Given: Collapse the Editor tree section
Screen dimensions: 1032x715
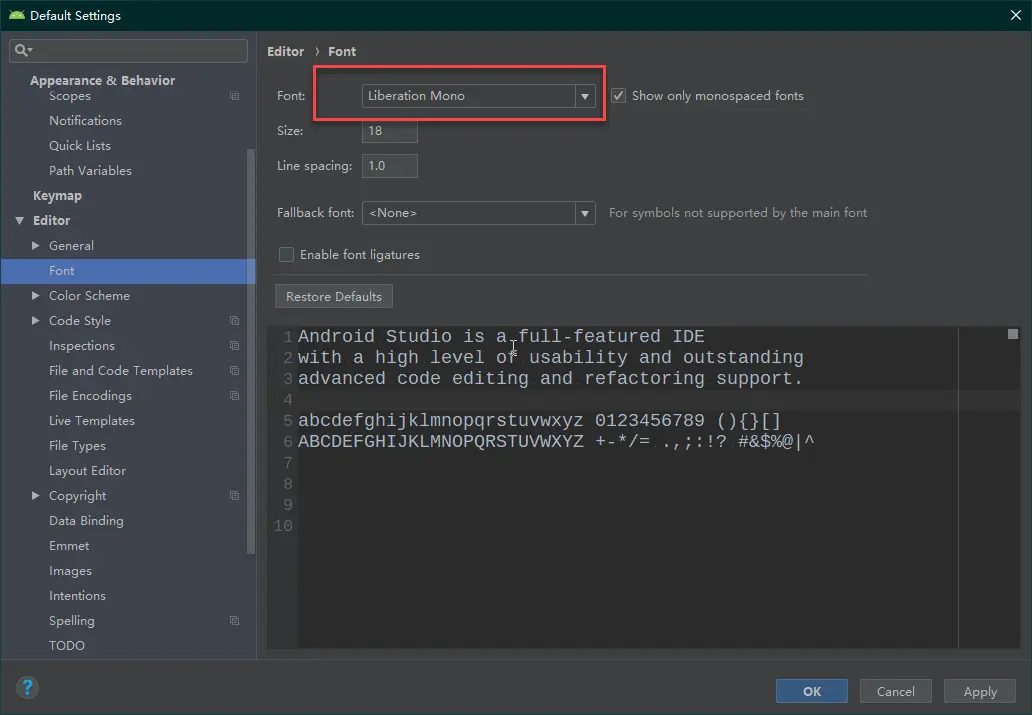Looking at the screenshot, I should pyautogui.click(x=20, y=221).
